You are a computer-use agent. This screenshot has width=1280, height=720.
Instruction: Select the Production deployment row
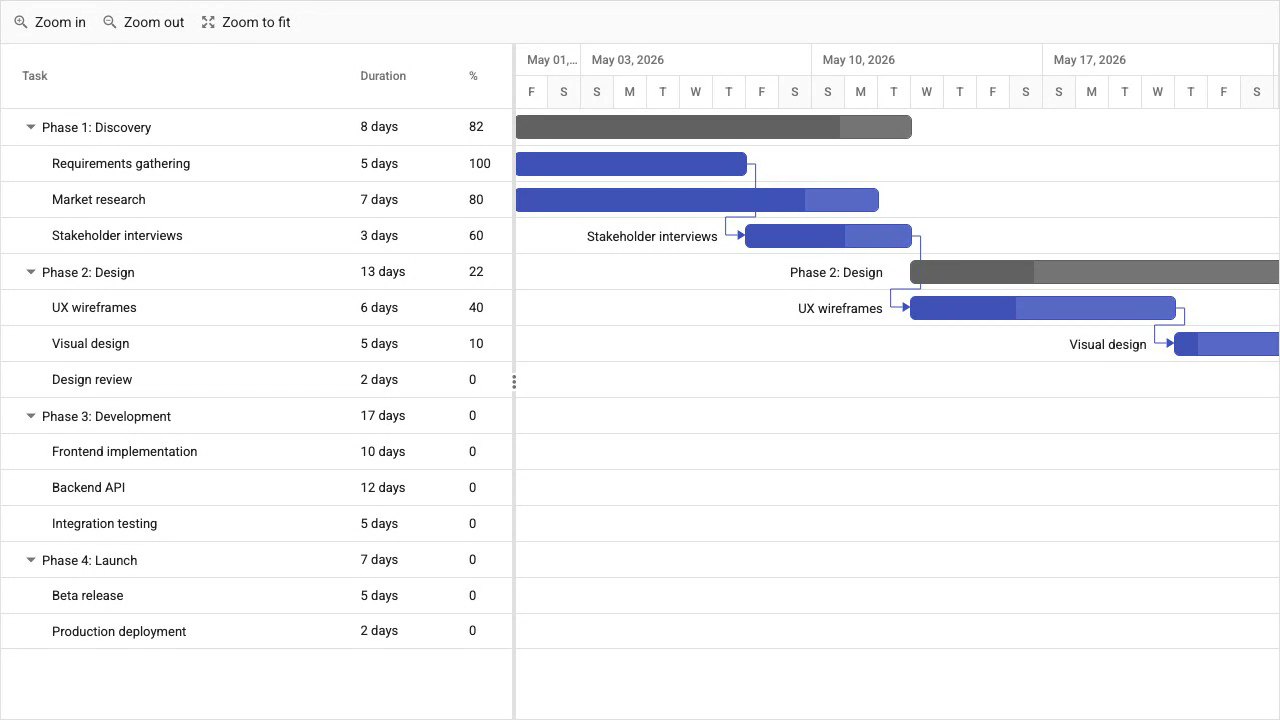256,632
